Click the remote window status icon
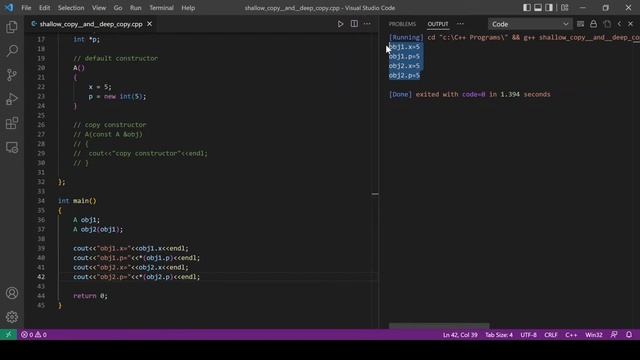The width and height of the screenshot is (640, 360). pos(8,335)
